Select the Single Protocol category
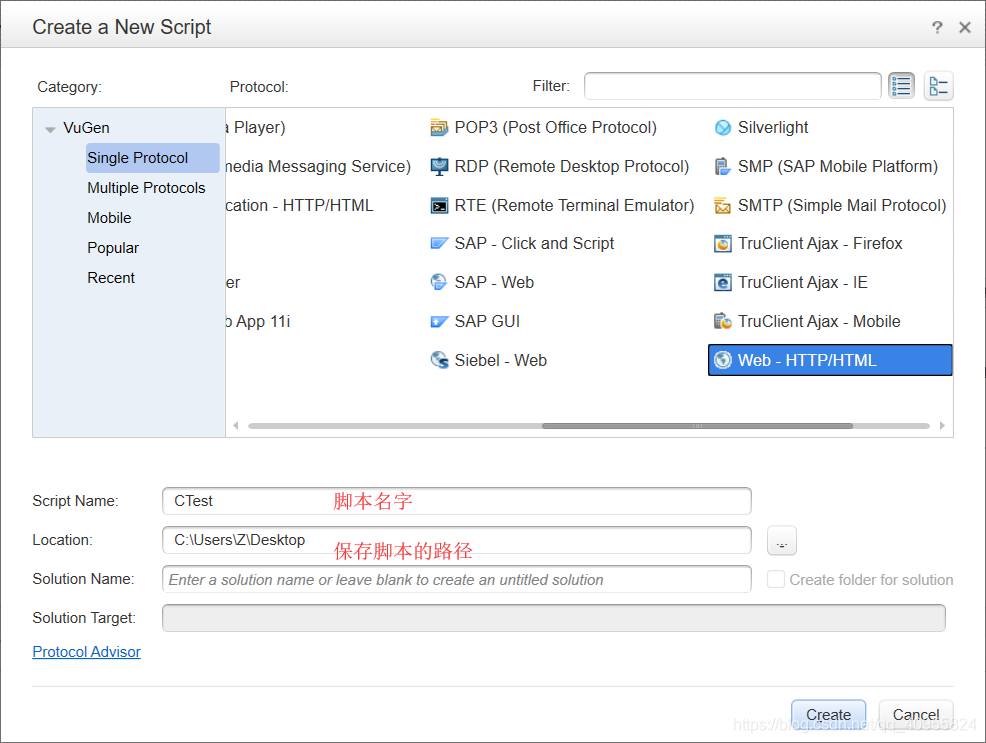The image size is (986, 743). click(x=153, y=158)
